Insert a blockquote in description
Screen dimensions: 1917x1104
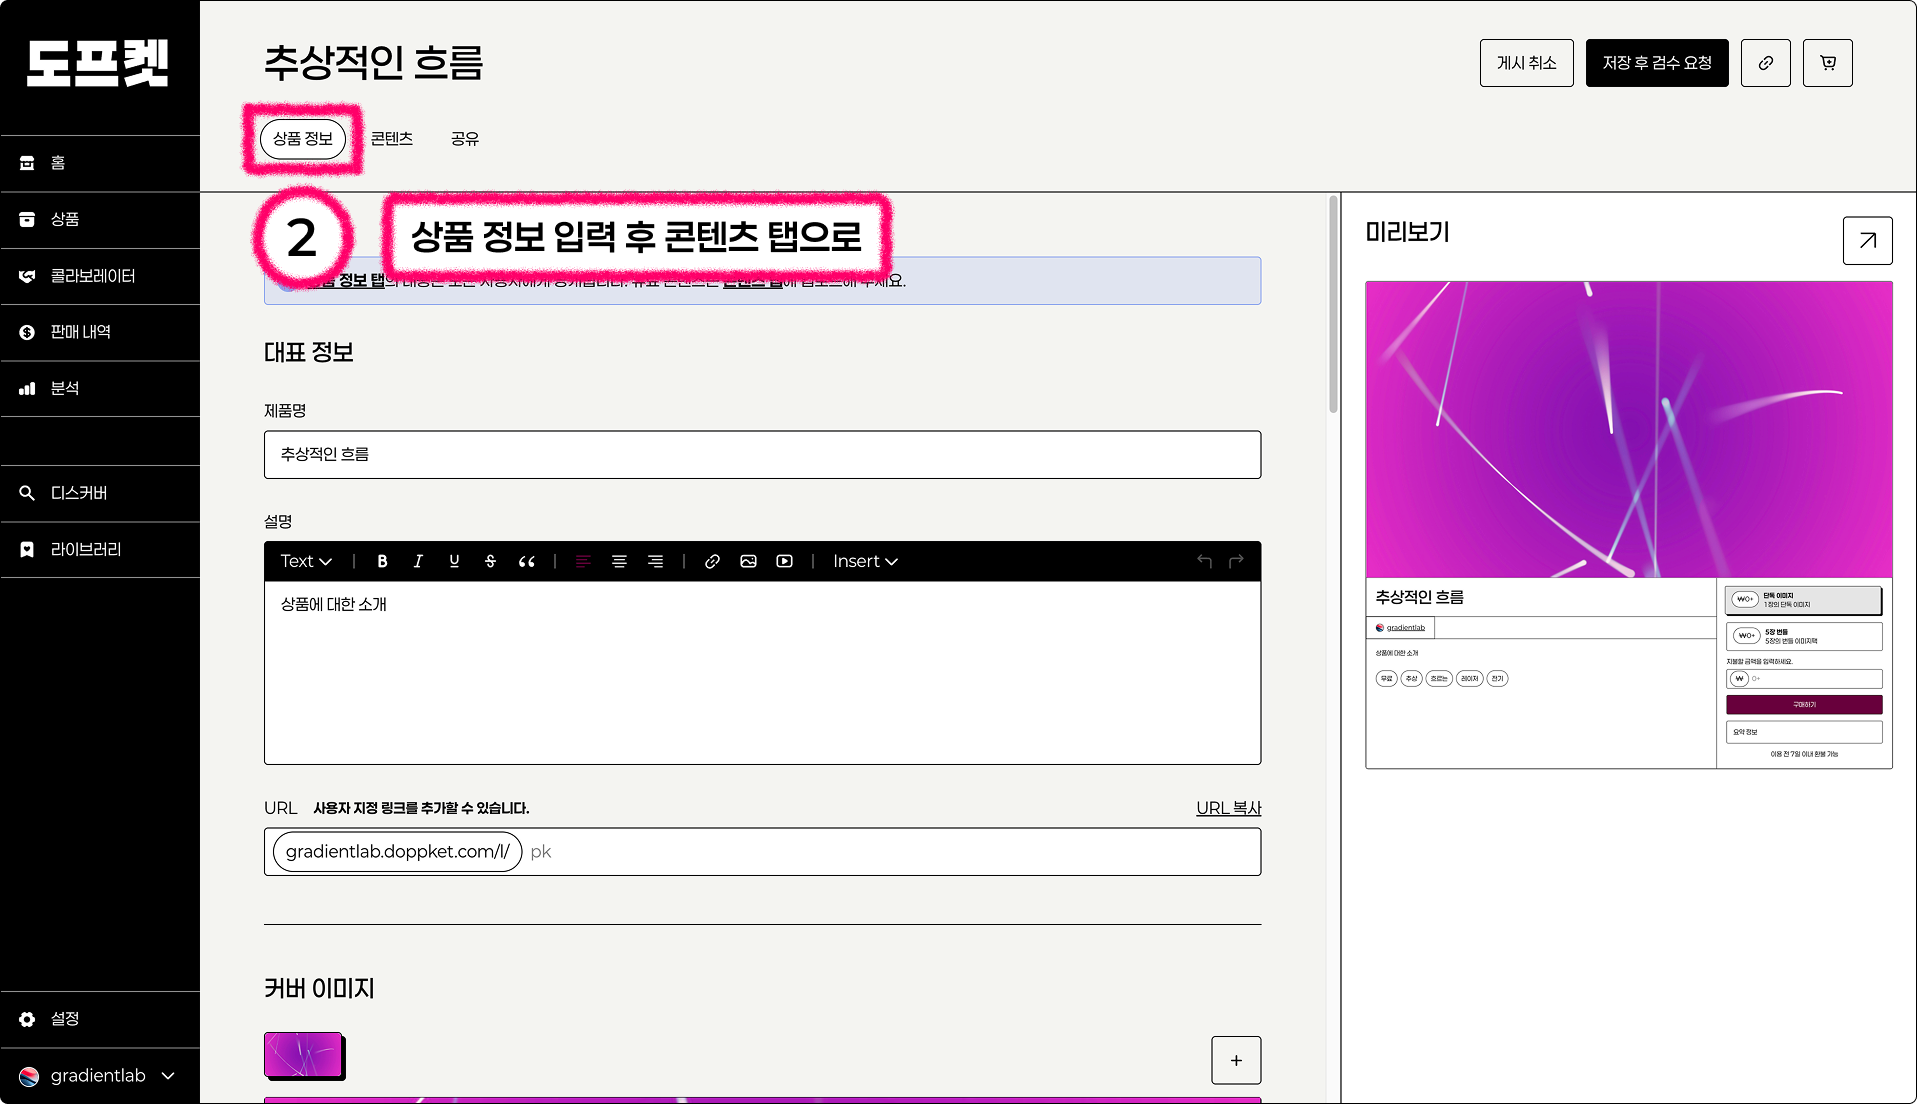[x=526, y=561]
